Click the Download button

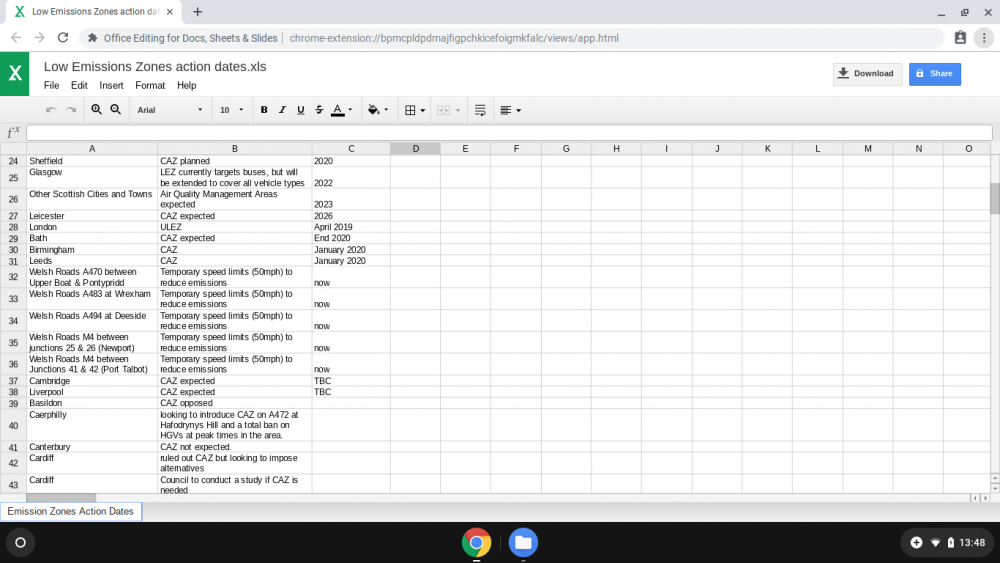click(867, 74)
